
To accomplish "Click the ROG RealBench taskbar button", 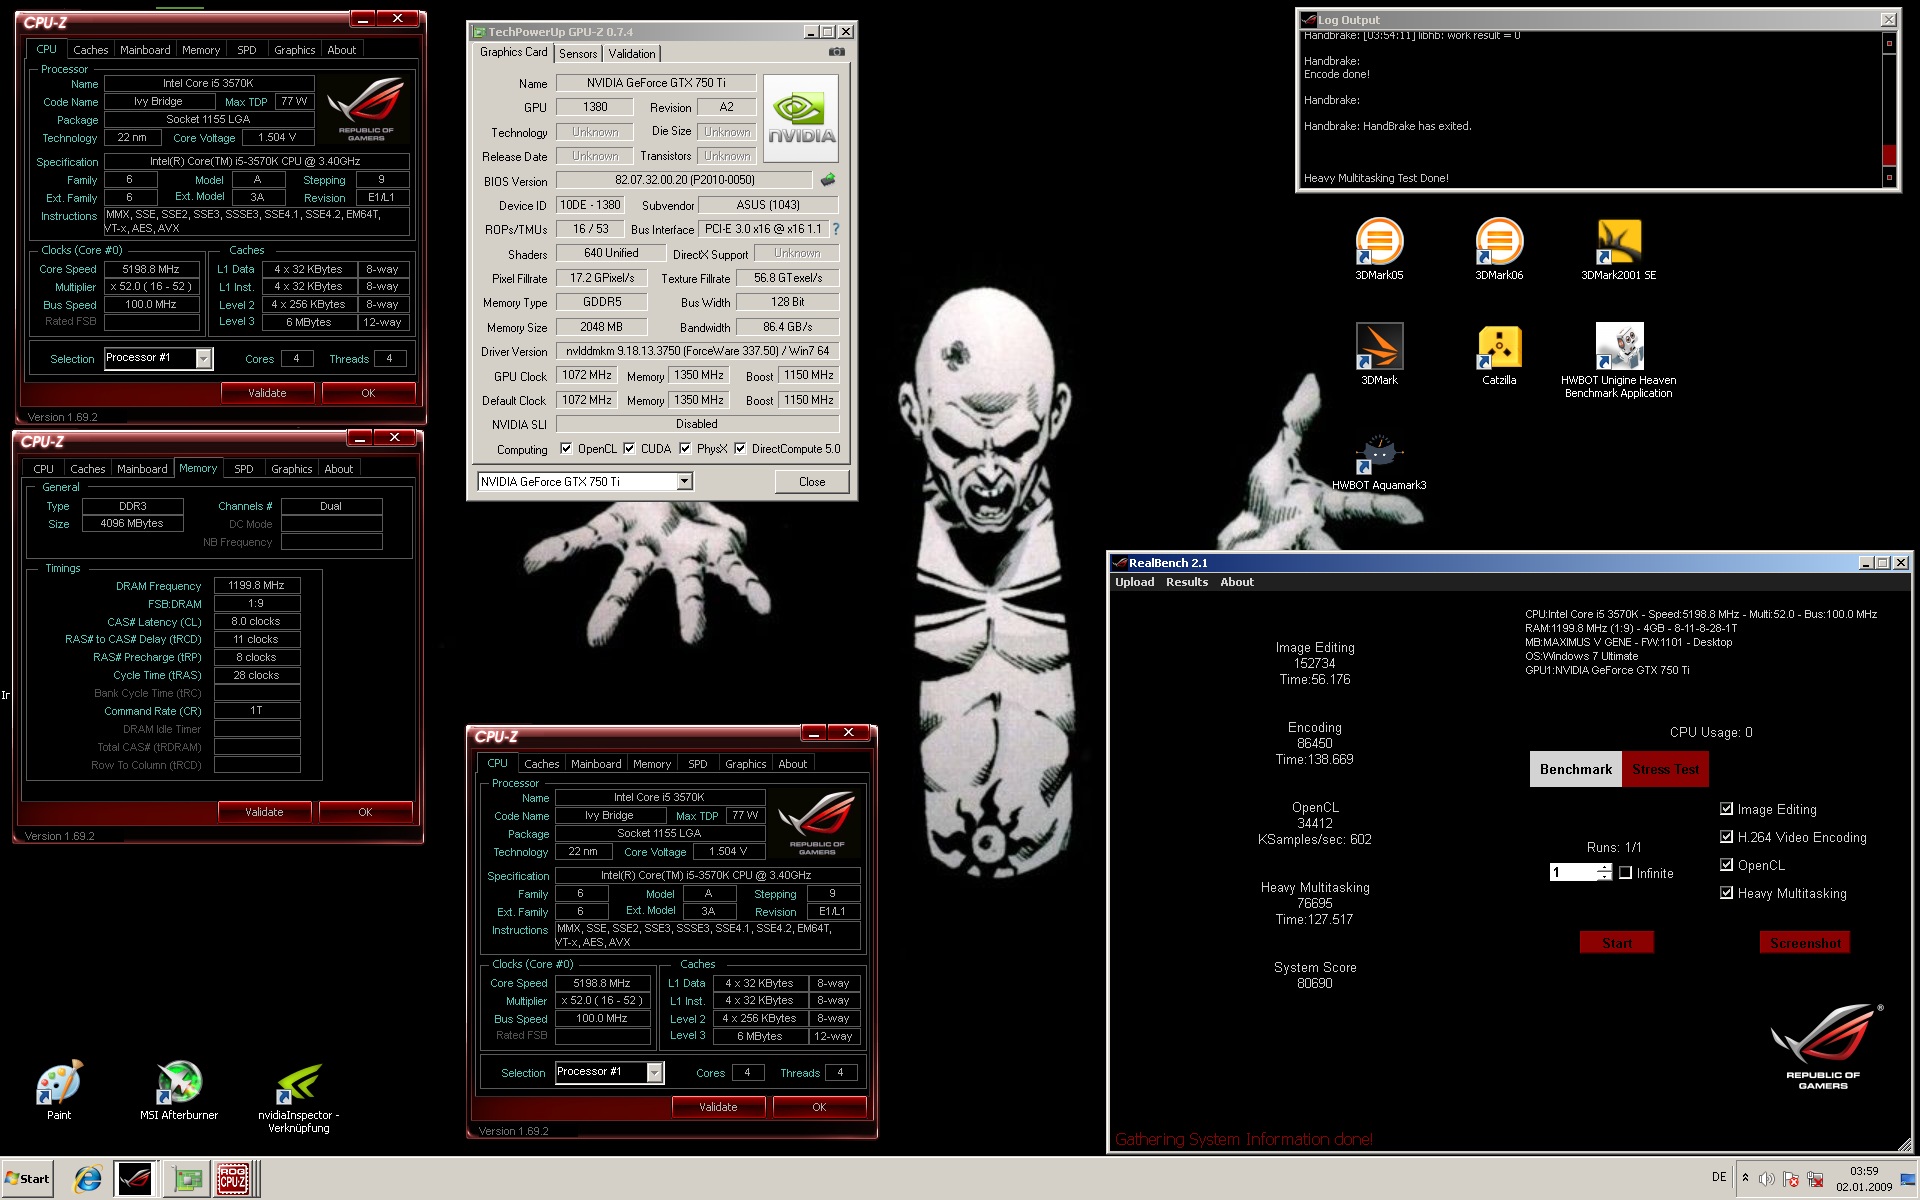I will pyautogui.click(x=134, y=1179).
